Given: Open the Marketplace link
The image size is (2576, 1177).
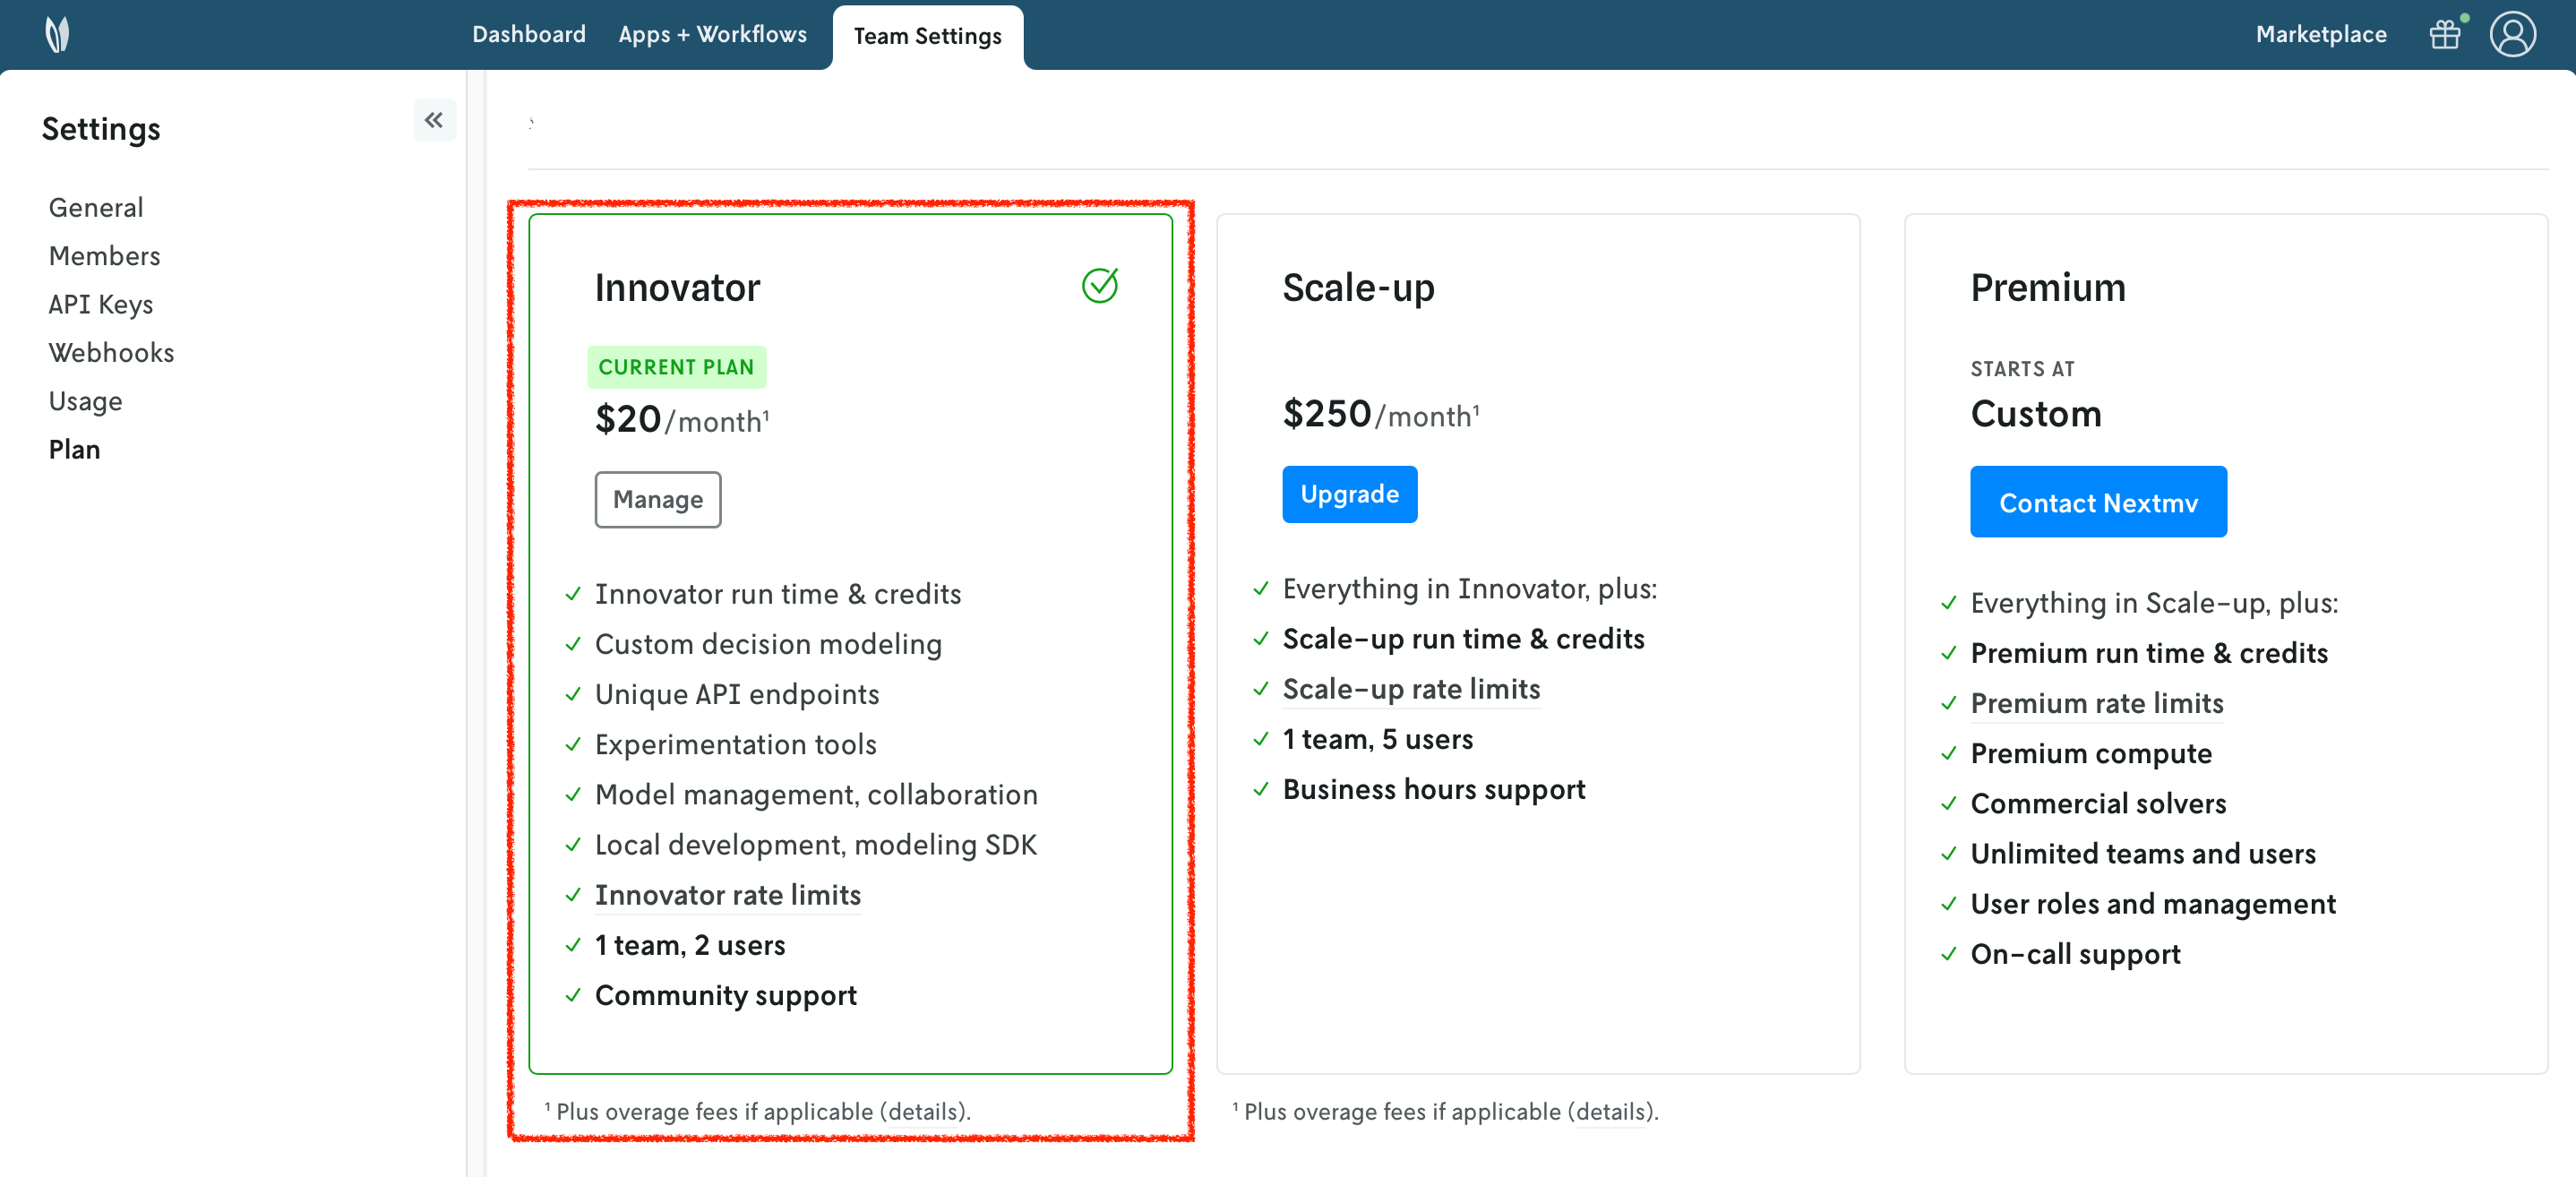Looking at the screenshot, I should coord(2320,35).
